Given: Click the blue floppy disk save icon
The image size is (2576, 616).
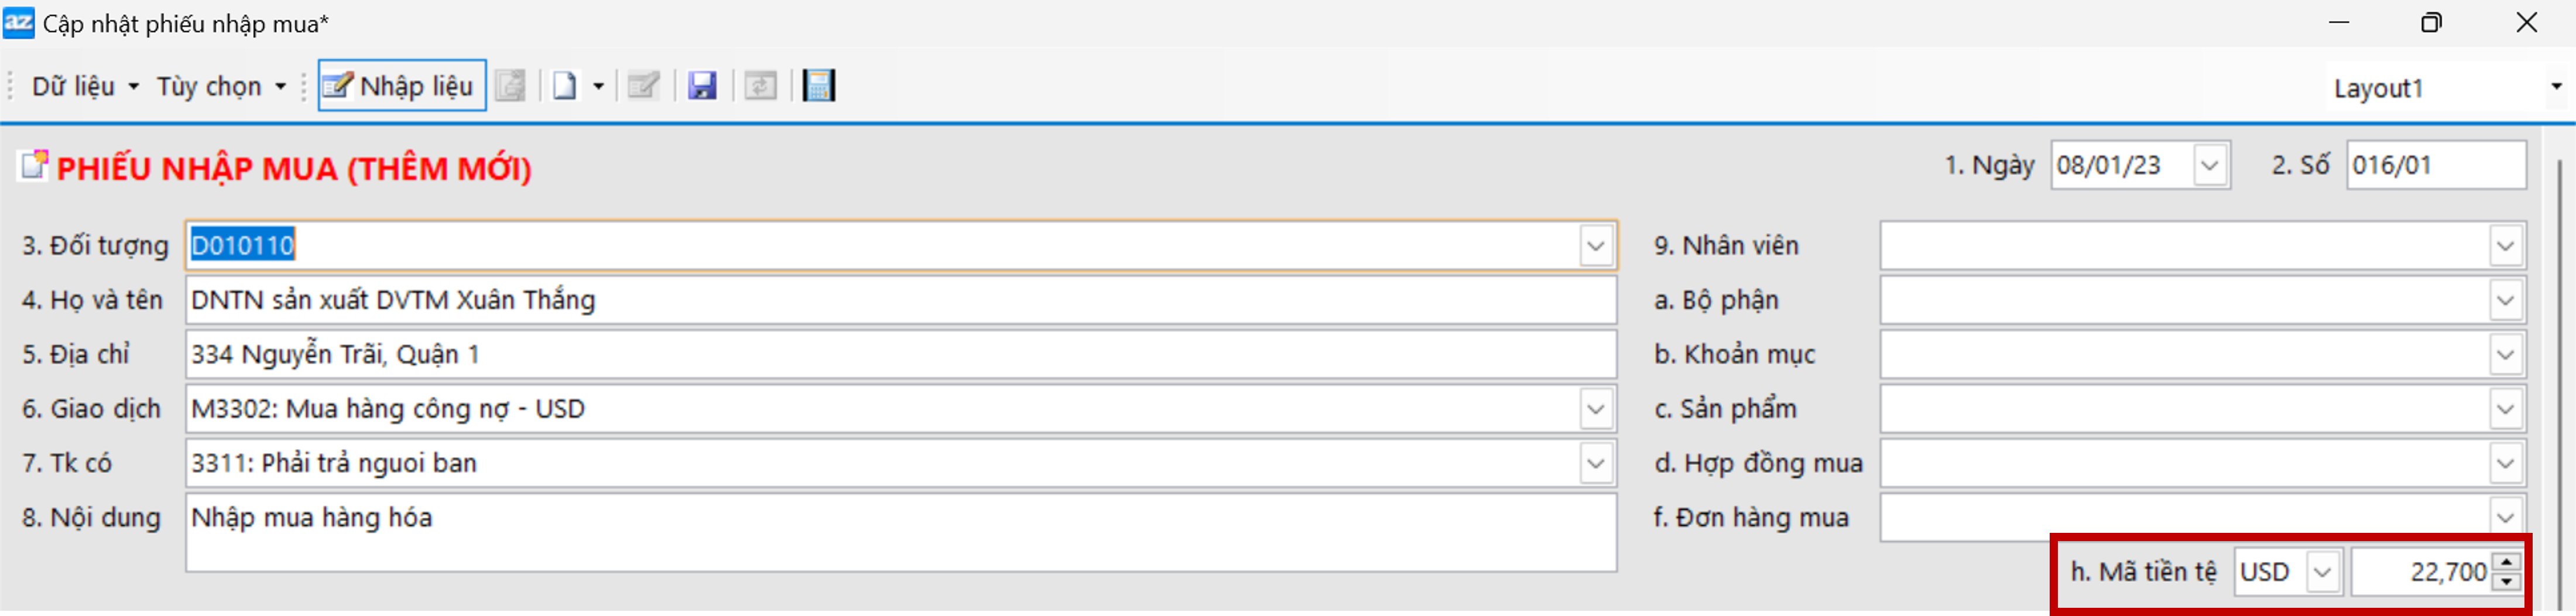Looking at the screenshot, I should (702, 86).
